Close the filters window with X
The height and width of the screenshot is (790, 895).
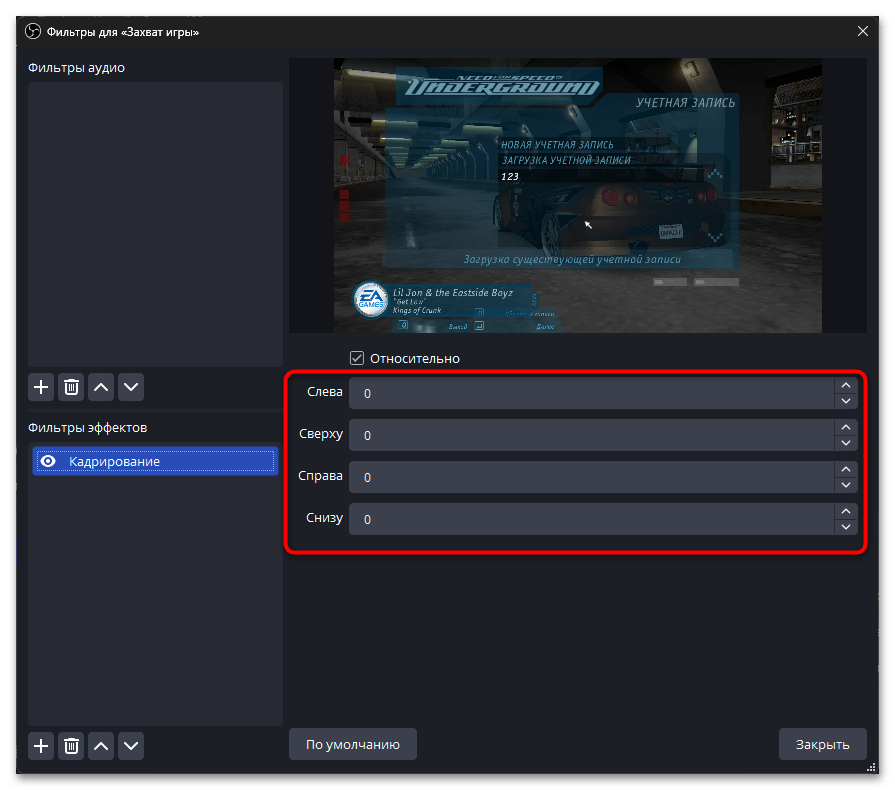pos(862,31)
